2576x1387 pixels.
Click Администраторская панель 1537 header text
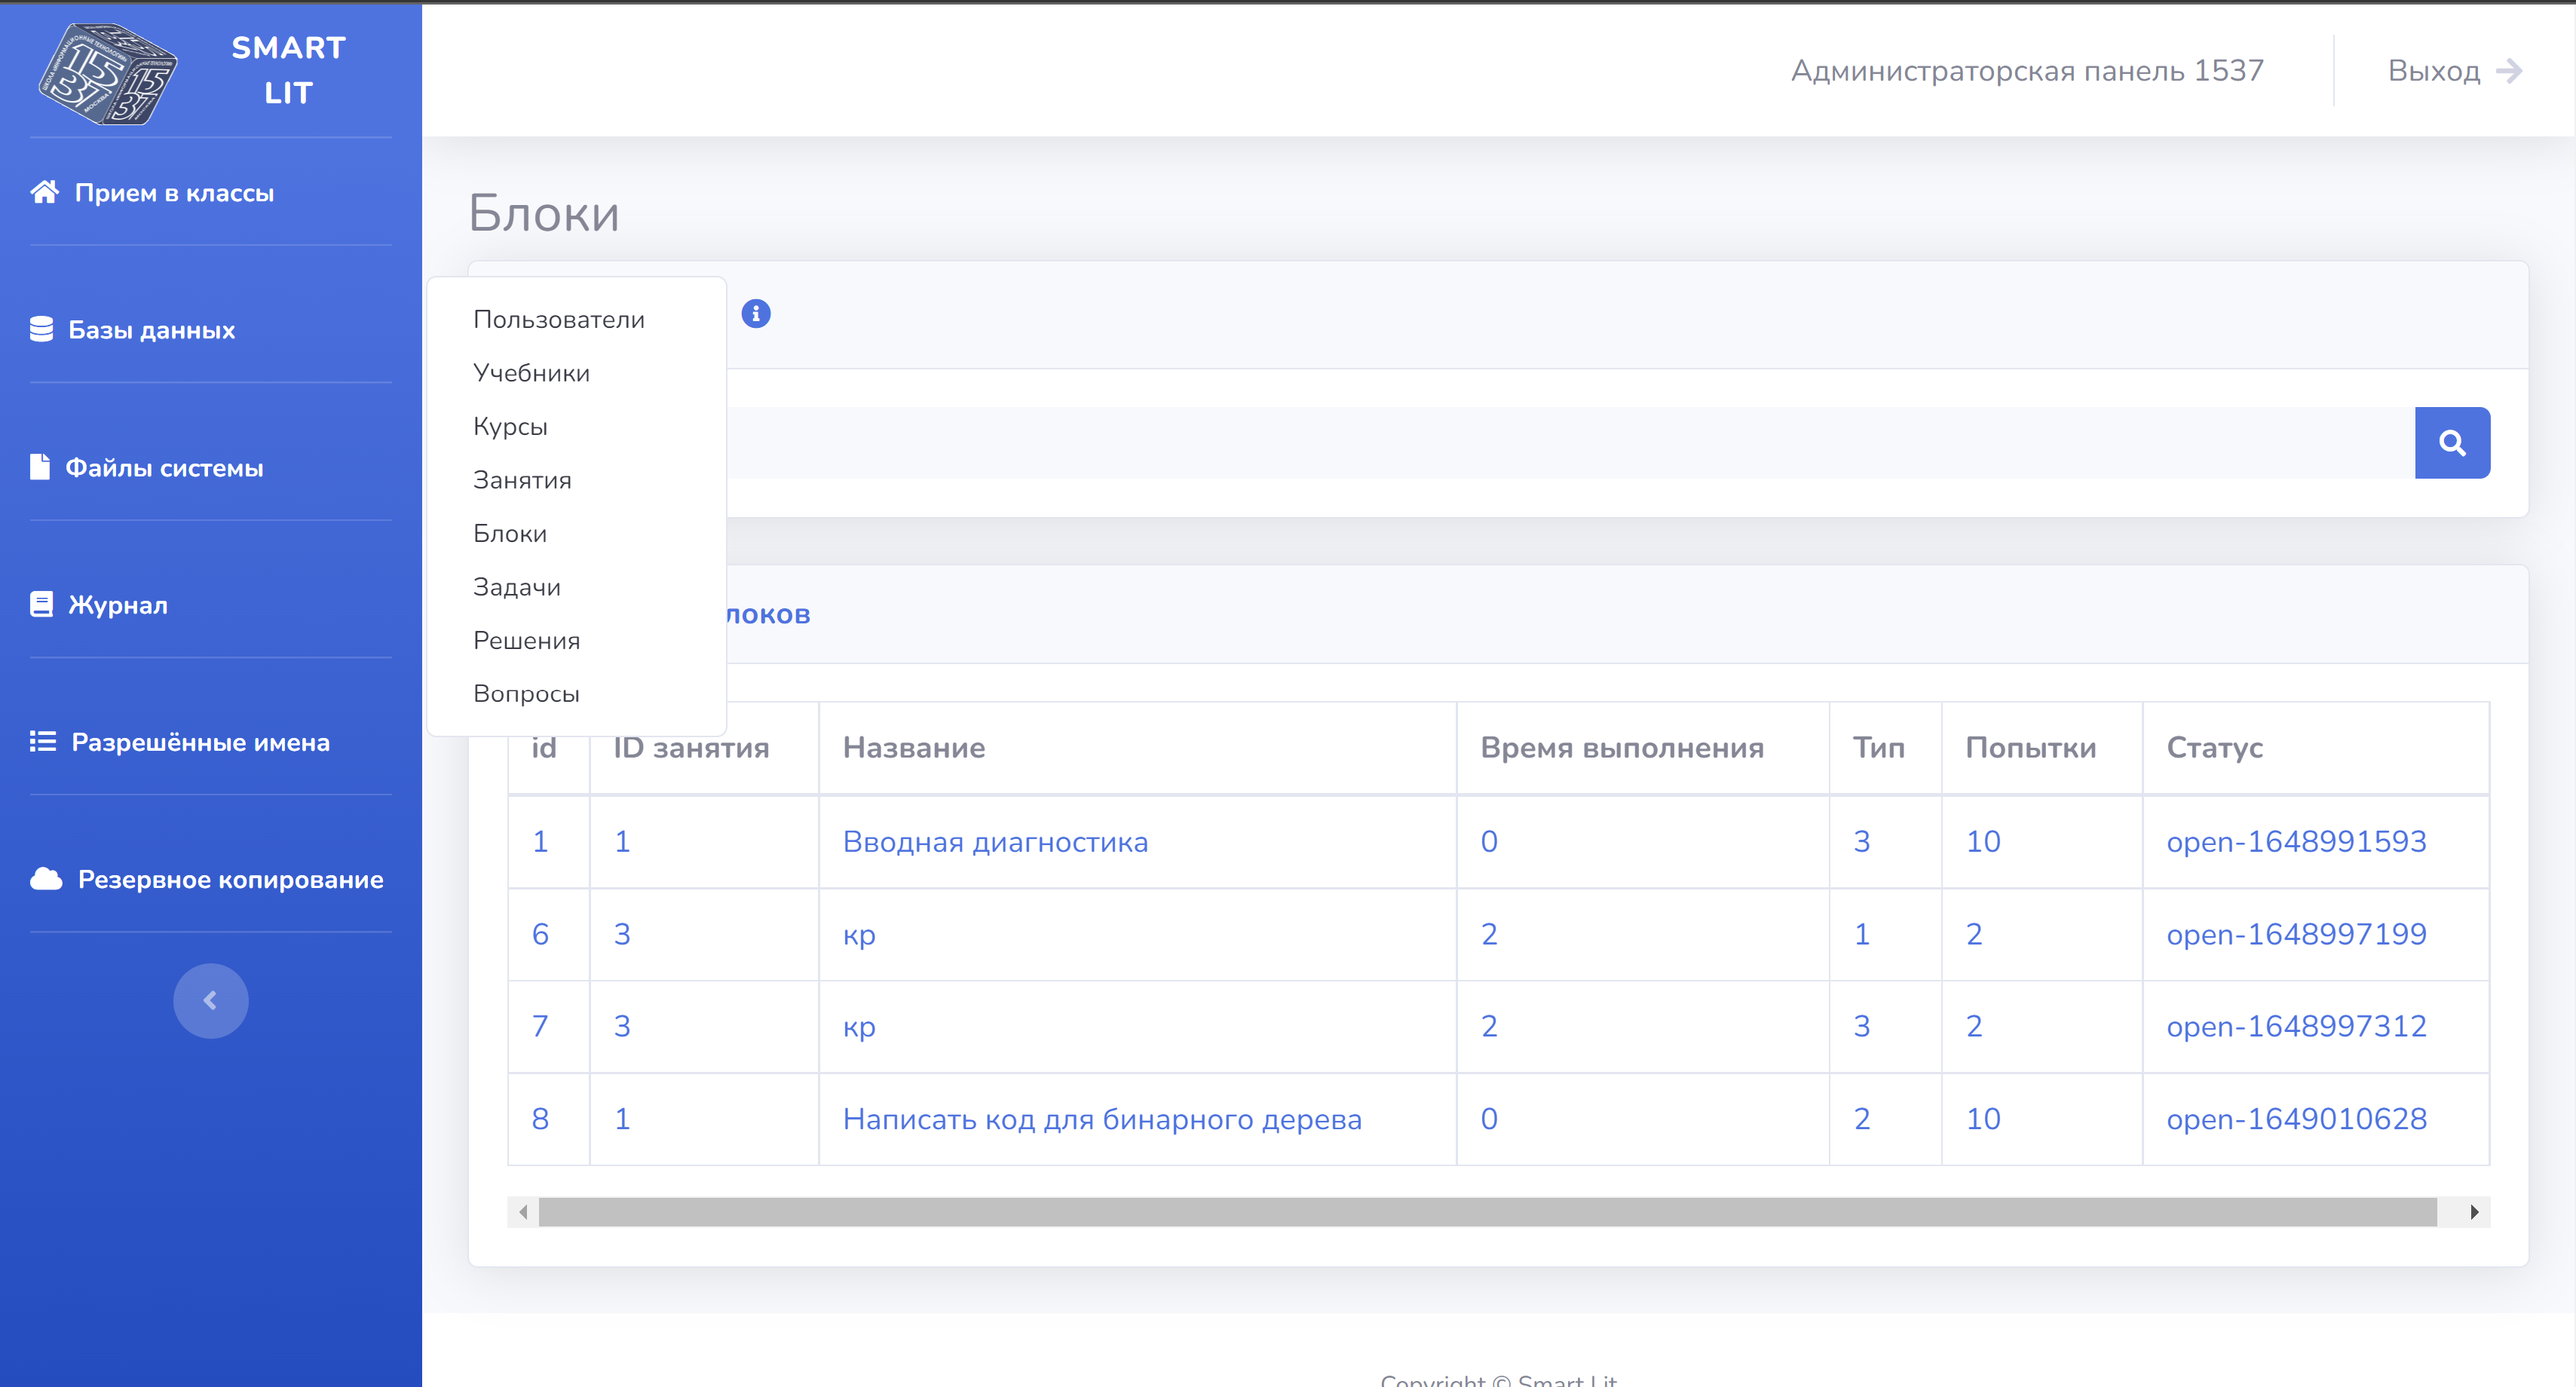pyautogui.click(x=2027, y=70)
